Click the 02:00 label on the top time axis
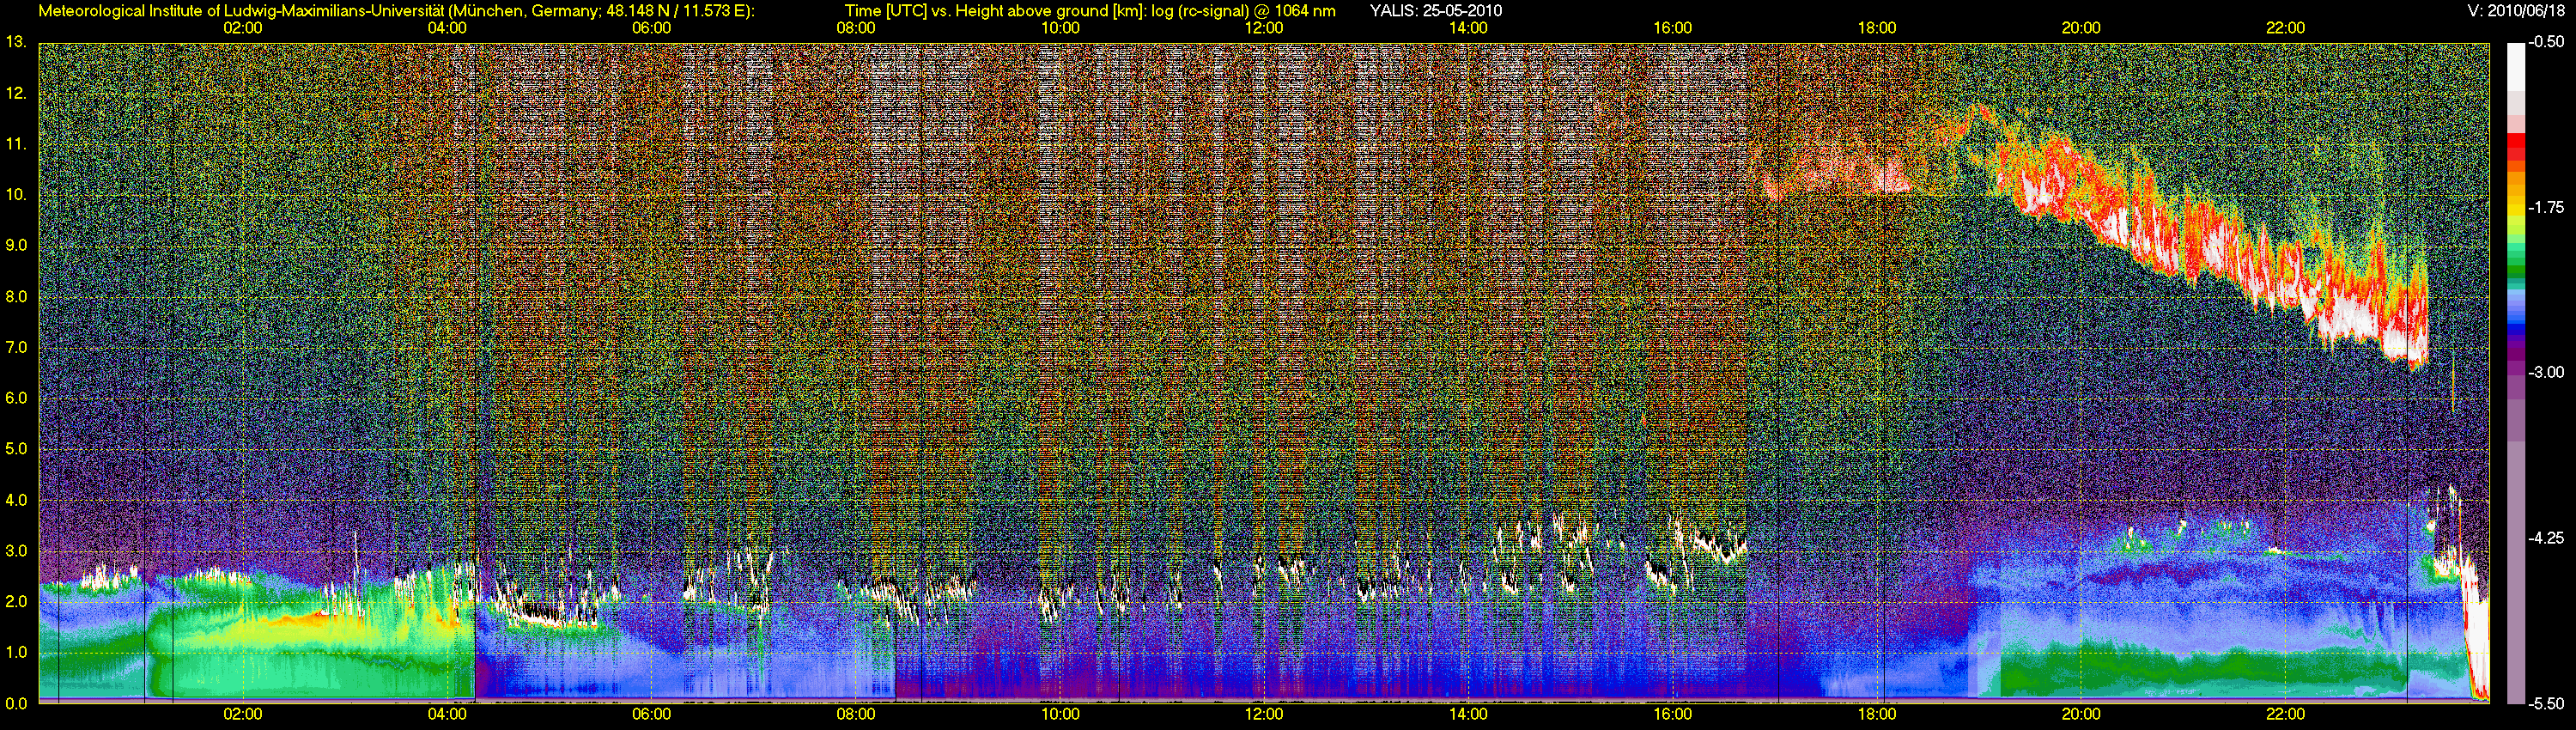Screen dimensions: 2576x730 243,28
